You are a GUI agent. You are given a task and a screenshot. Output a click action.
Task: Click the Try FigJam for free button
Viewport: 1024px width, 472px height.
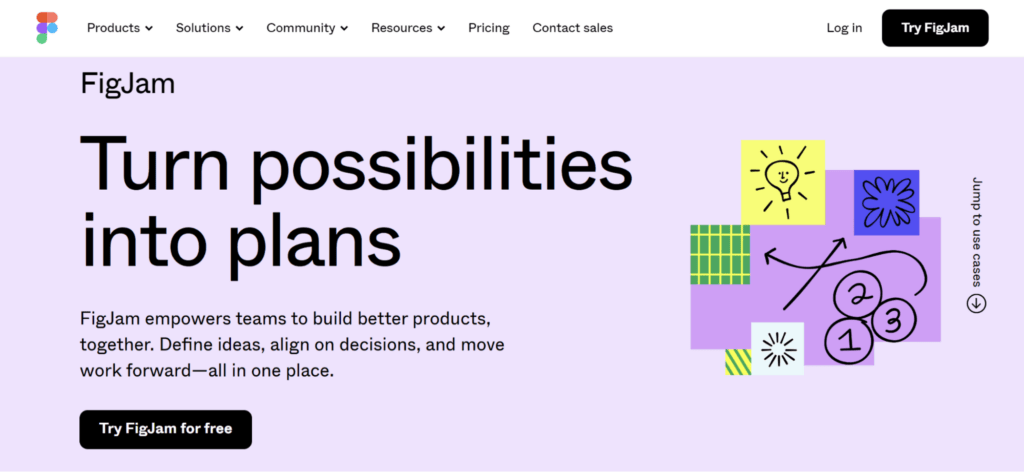(166, 429)
